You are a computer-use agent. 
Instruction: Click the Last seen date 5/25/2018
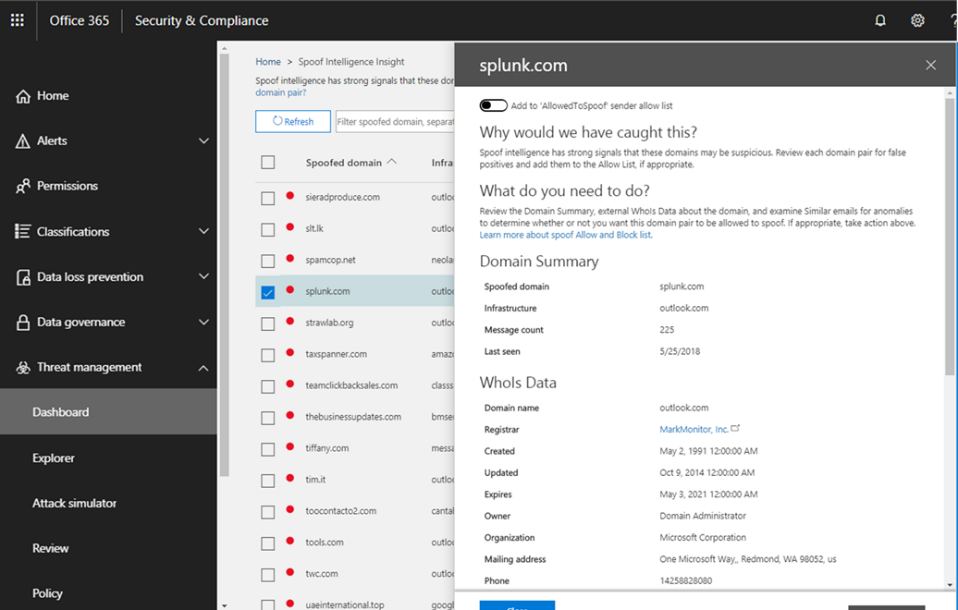pyautogui.click(x=679, y=351)
